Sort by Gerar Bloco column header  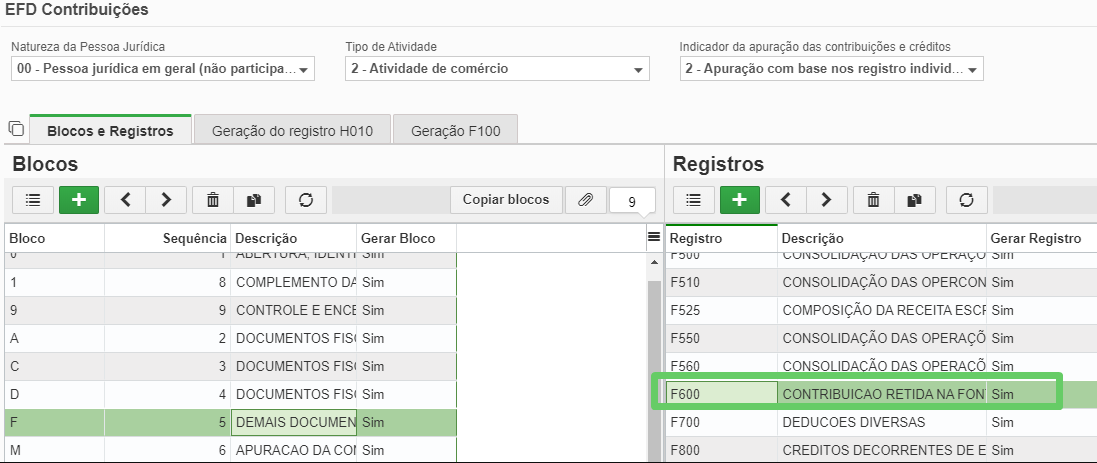click(x=406, y=238)
